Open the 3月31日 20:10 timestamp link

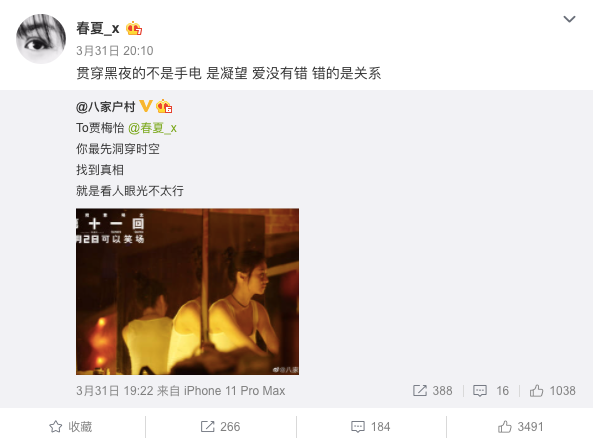(x=115, y=51)
